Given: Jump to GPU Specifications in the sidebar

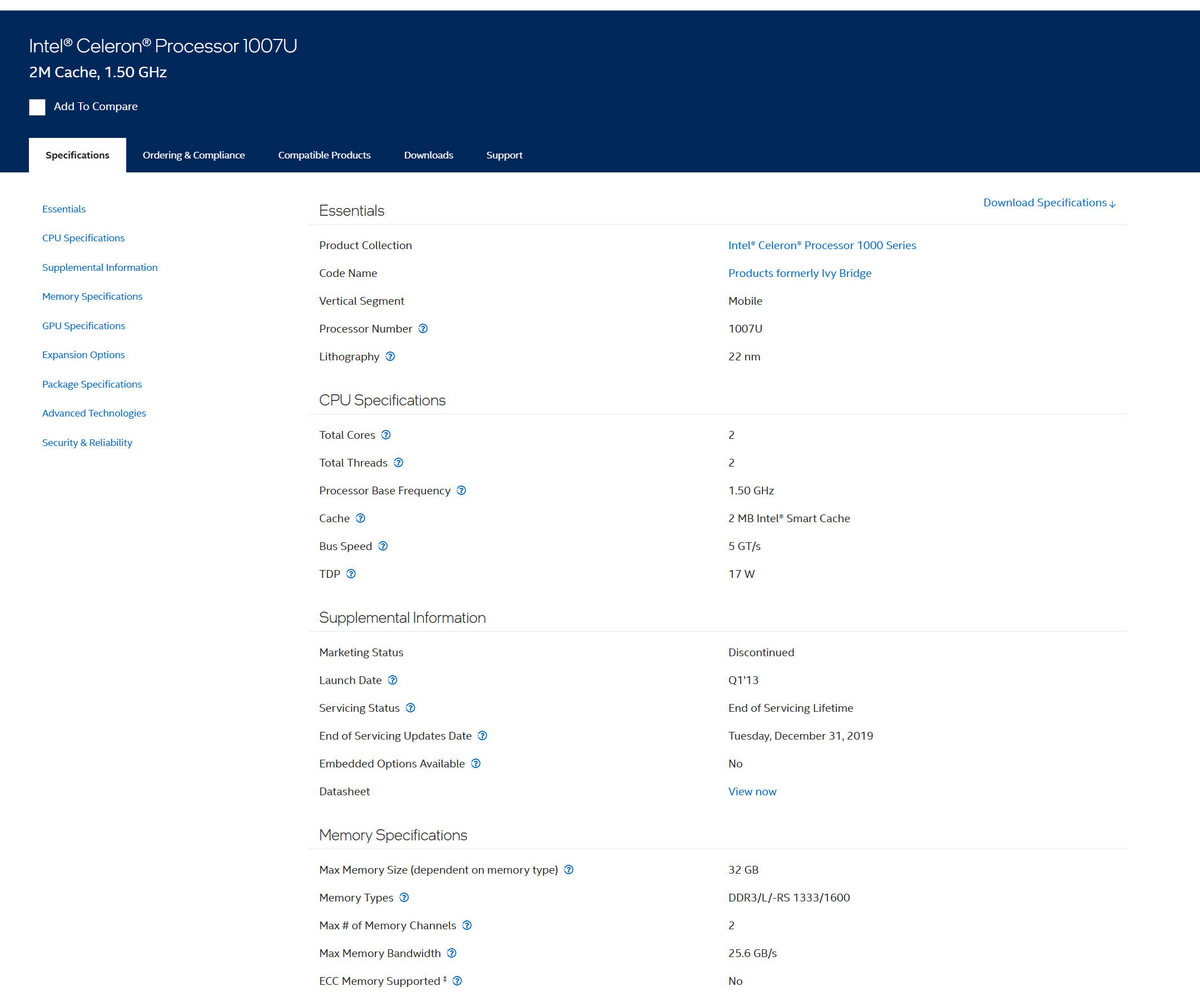Looking at the screenshot, I should (x=83, y=325).
